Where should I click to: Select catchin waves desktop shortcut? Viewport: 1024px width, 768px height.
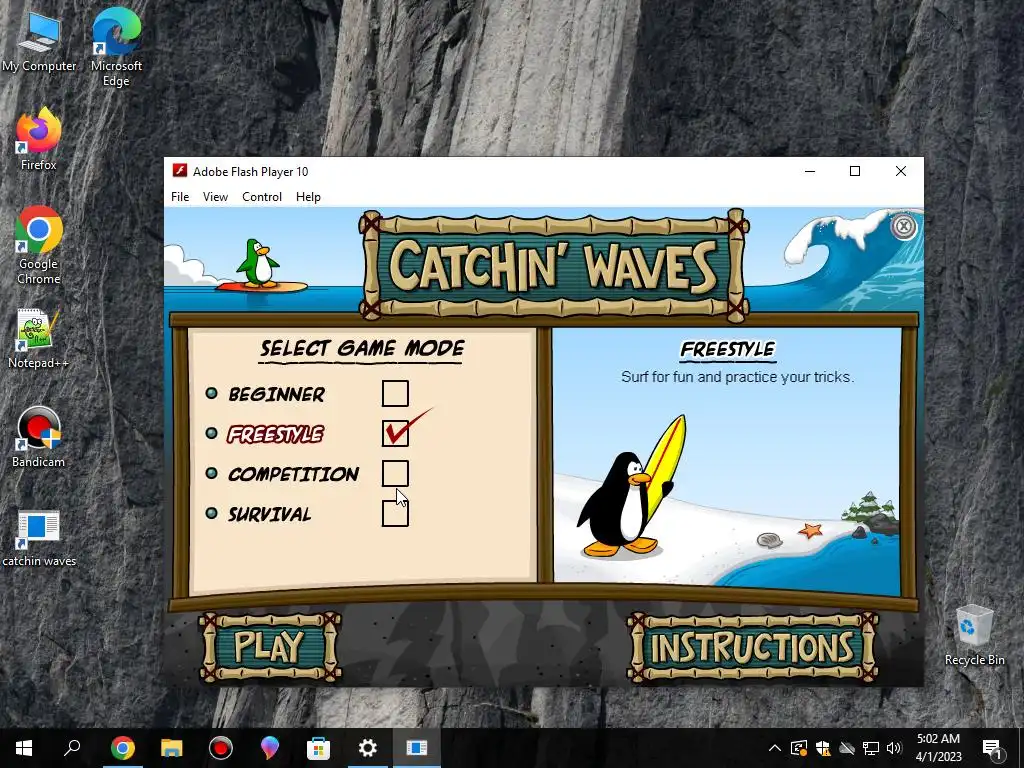pyautogui.click(x=39, y=537)
